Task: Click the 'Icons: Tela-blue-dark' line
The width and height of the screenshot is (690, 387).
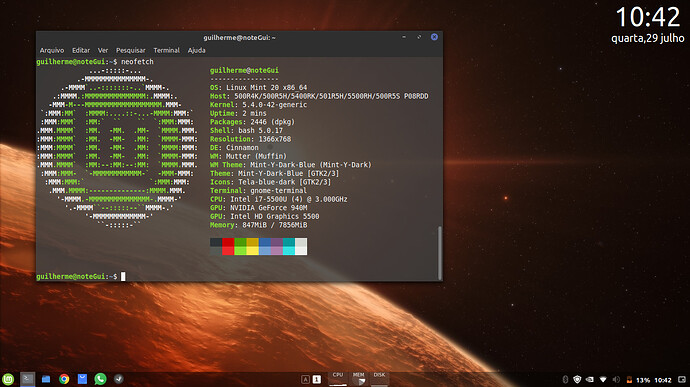Action: [x=270, y=182]
